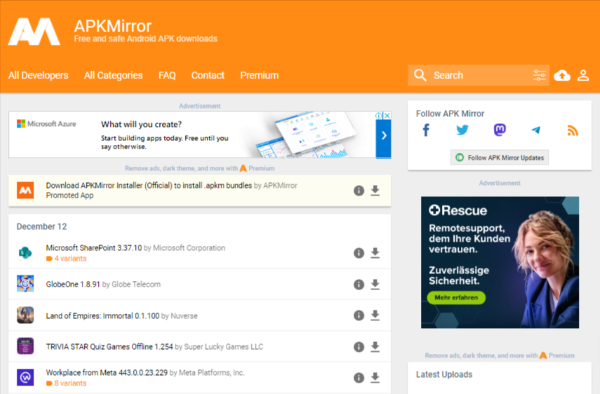Screen dimensions: 600x394
Task: Open the All Developers menu item
Action: 38,75
